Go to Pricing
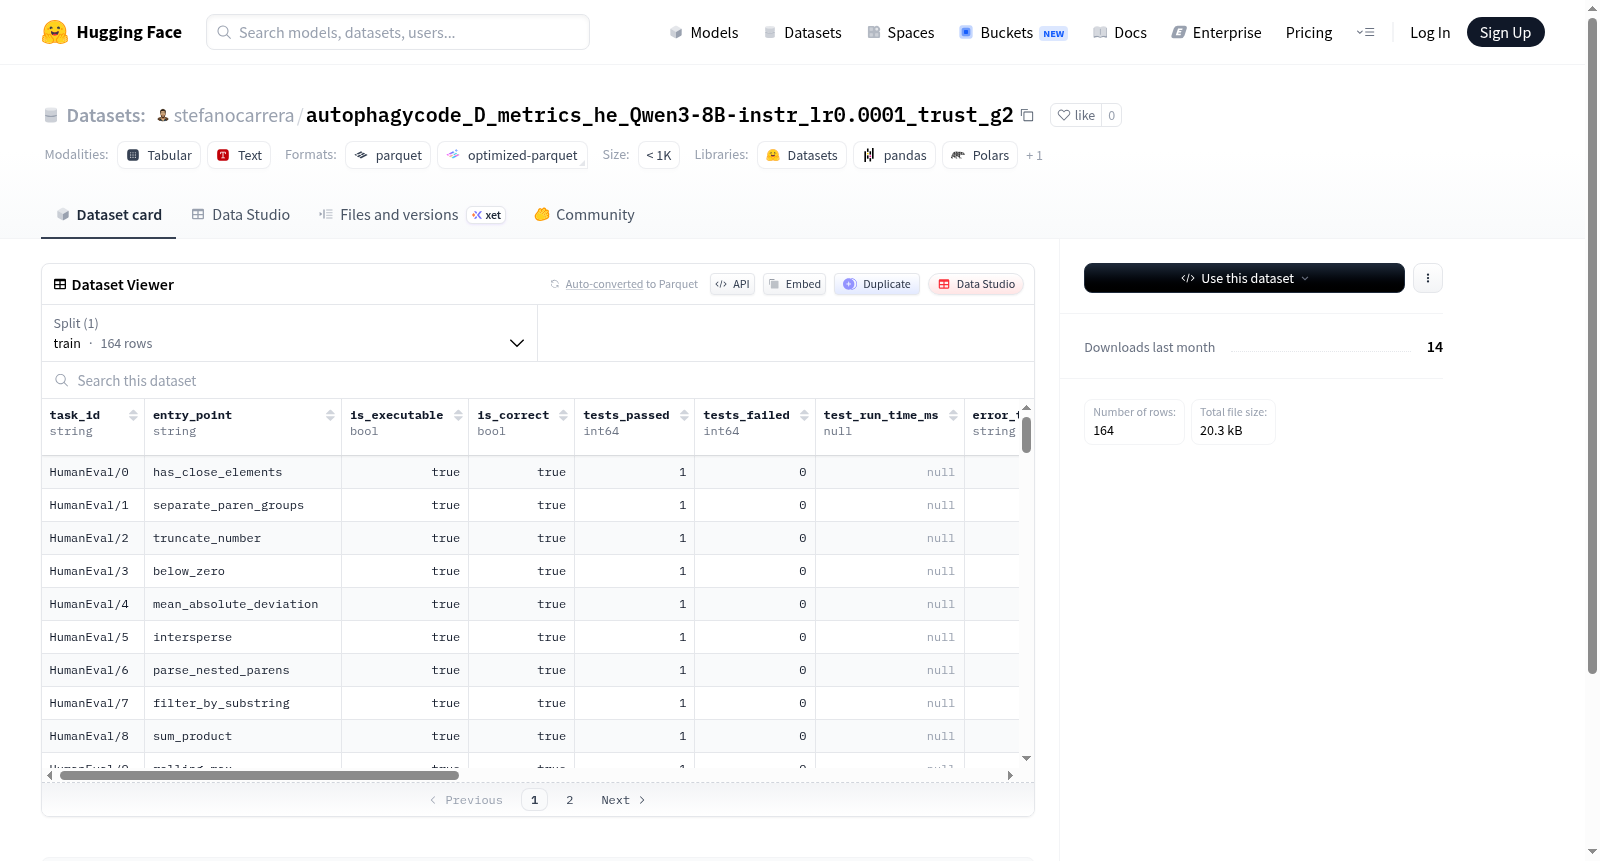Image resolution: width=1600 pixels, height=861 pixels. coord(1309,32)
